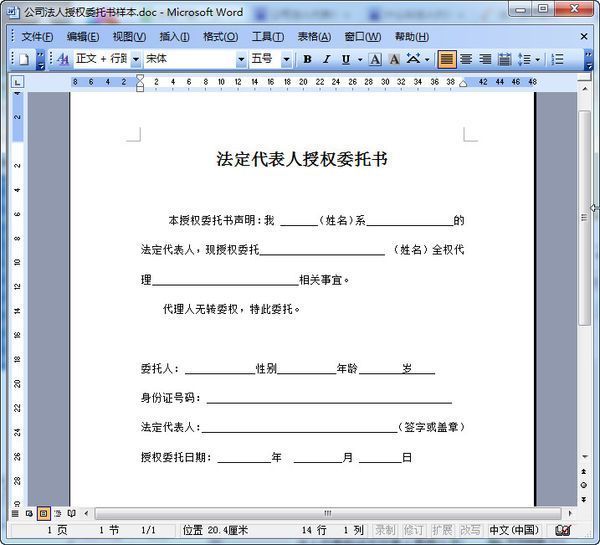Select the Print Layout view button

43,514
